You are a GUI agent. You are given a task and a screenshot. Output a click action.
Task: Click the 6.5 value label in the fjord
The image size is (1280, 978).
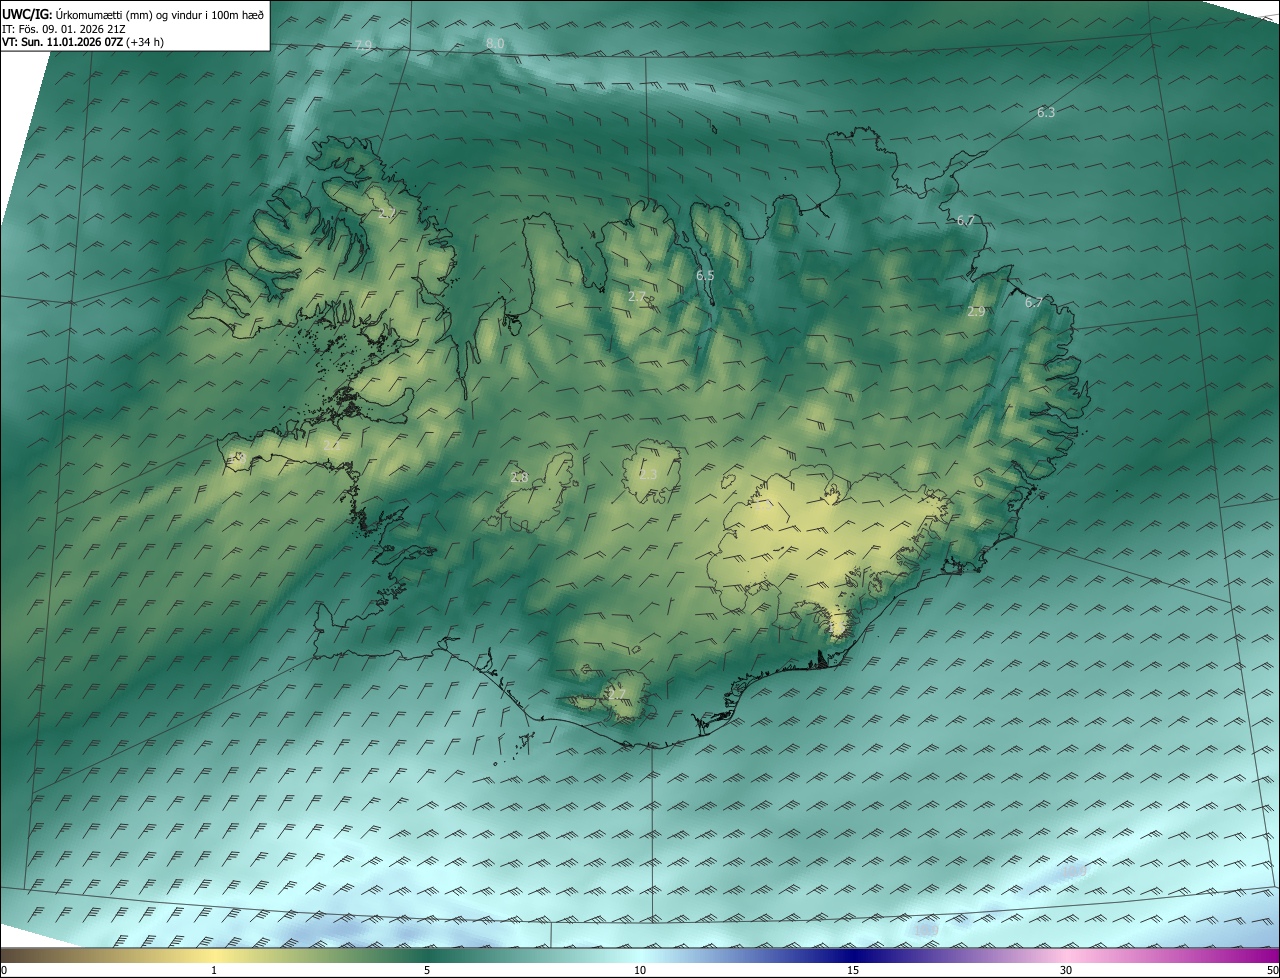[705, 275]
